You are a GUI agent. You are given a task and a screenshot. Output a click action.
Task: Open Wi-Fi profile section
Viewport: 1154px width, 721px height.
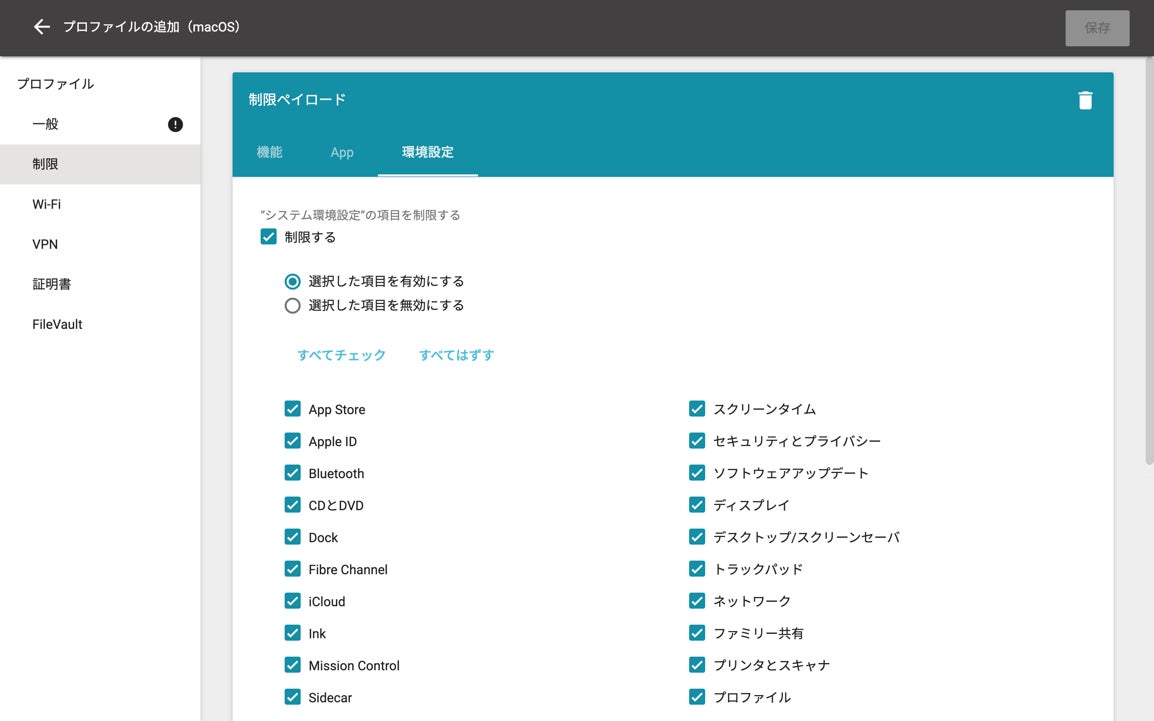click(x=100, y=204)
